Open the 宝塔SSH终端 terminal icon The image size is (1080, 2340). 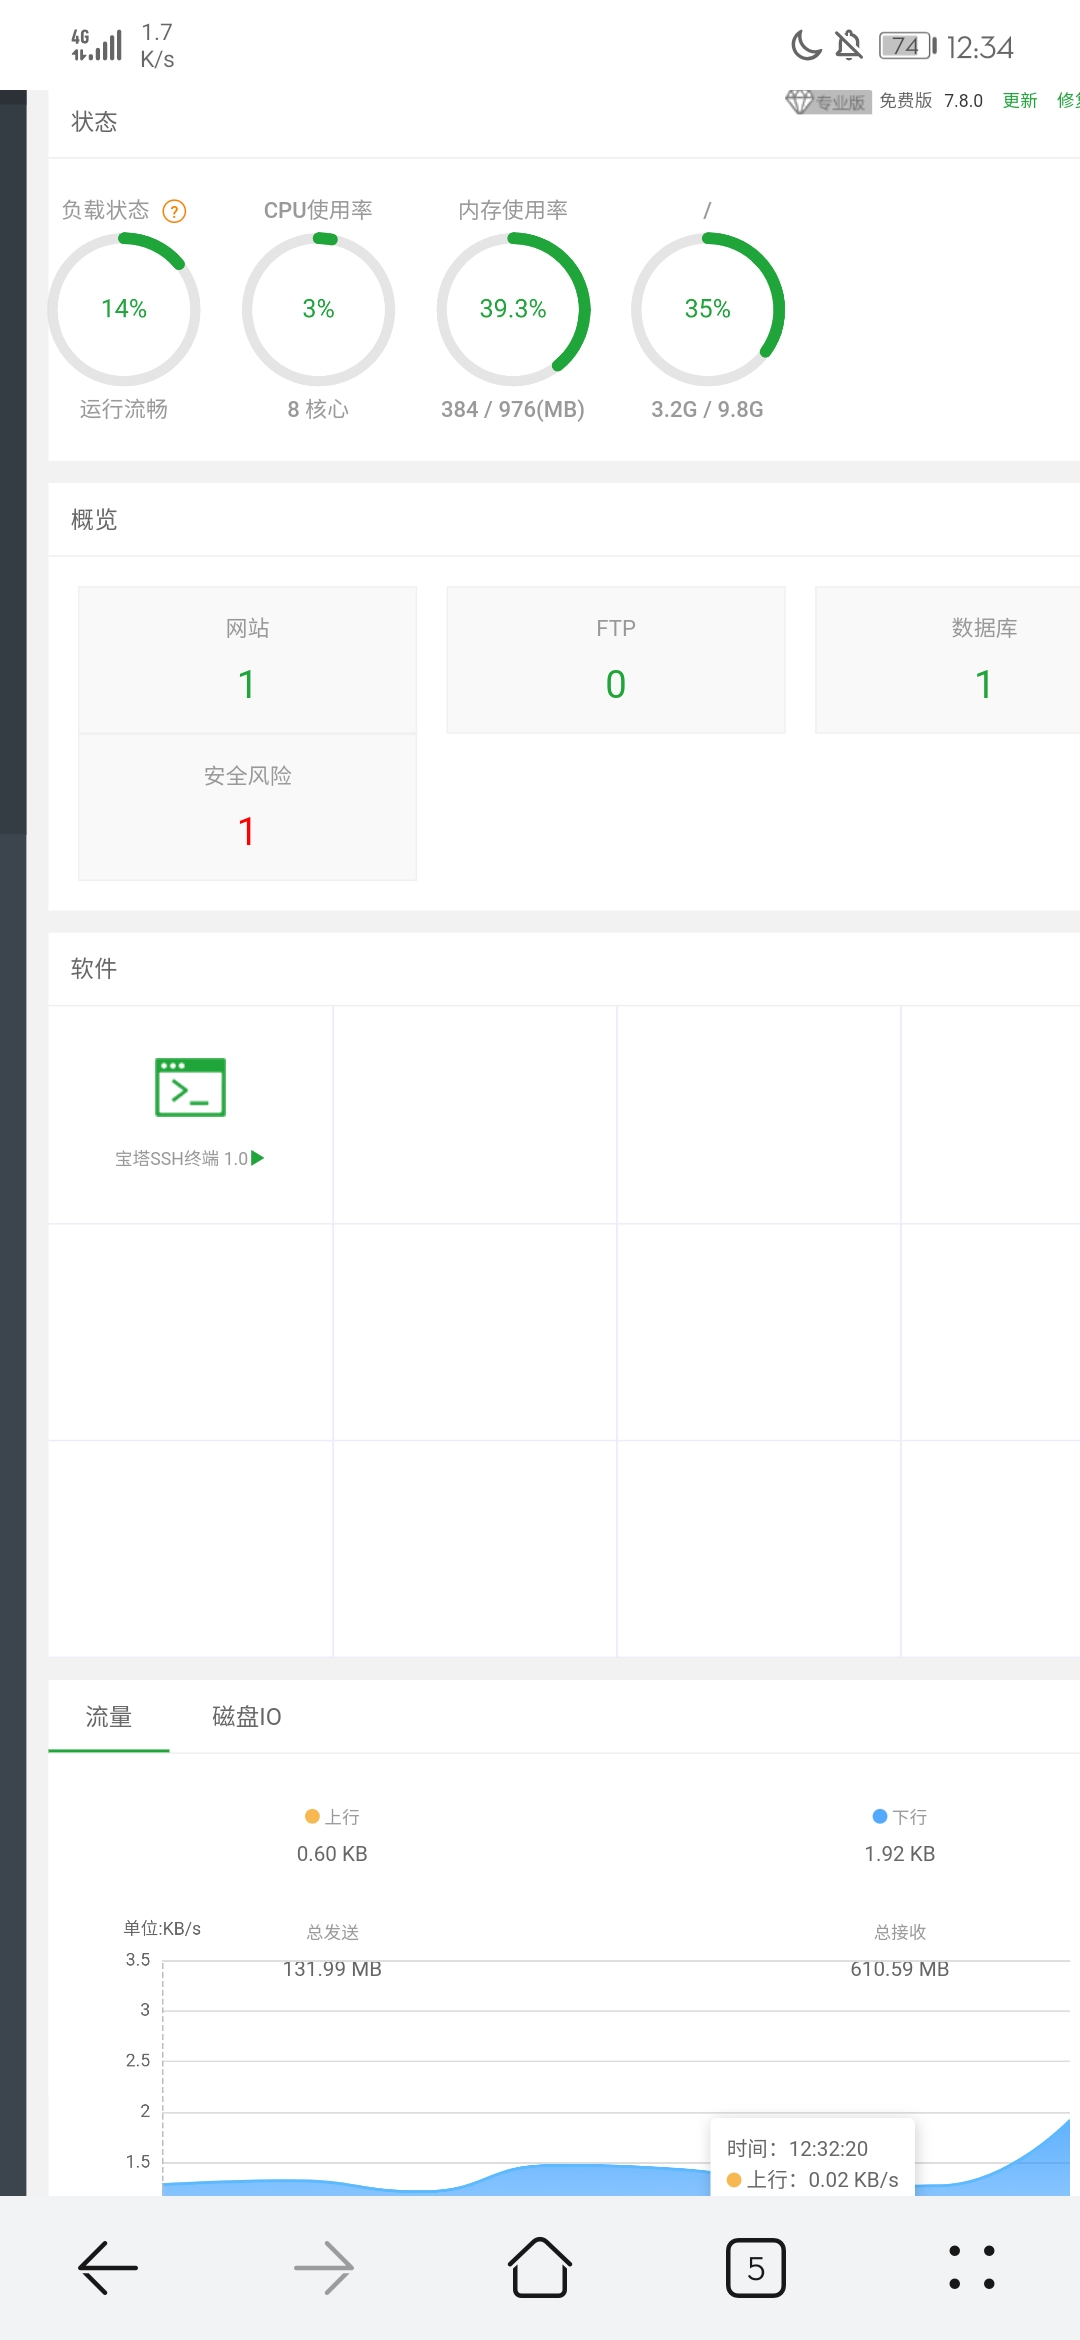[190, 1087]
